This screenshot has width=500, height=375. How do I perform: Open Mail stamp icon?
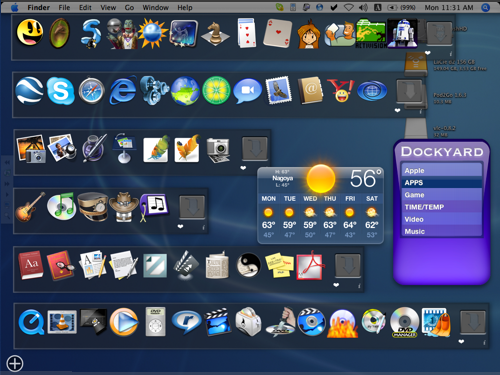(279, 90)
